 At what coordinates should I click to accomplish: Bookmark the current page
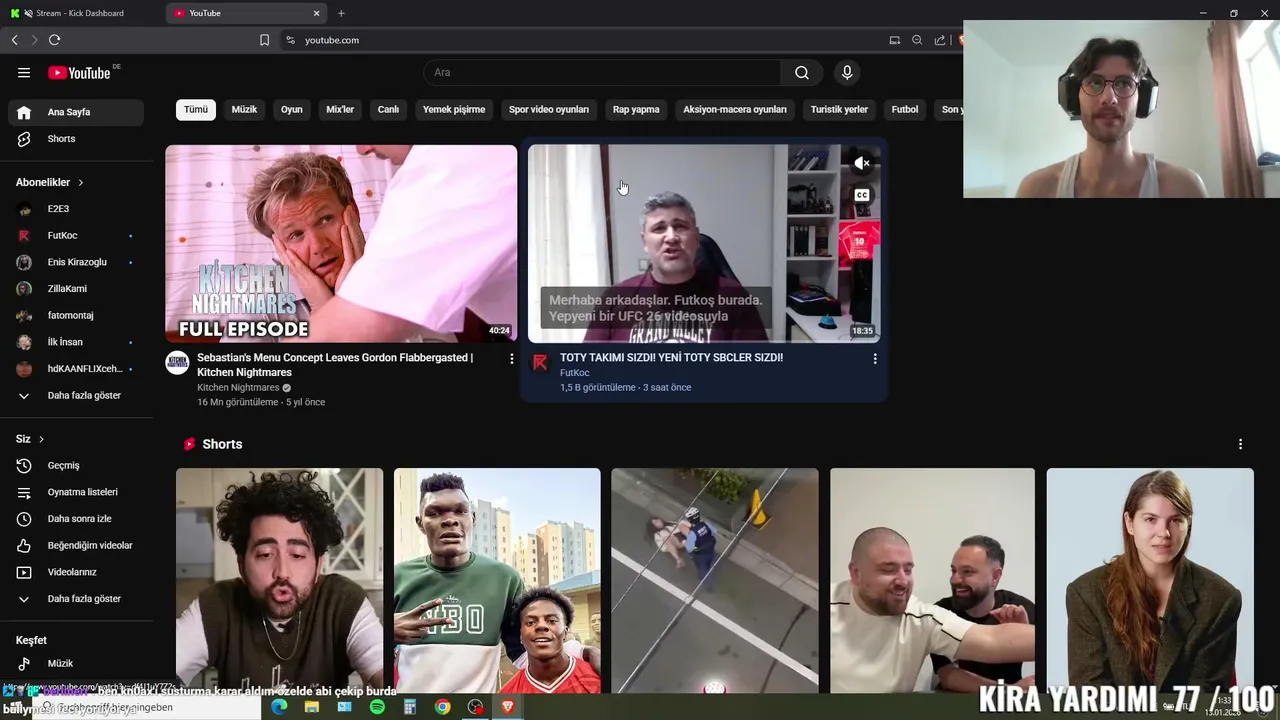pyautogui.click(x=264, y=40)
